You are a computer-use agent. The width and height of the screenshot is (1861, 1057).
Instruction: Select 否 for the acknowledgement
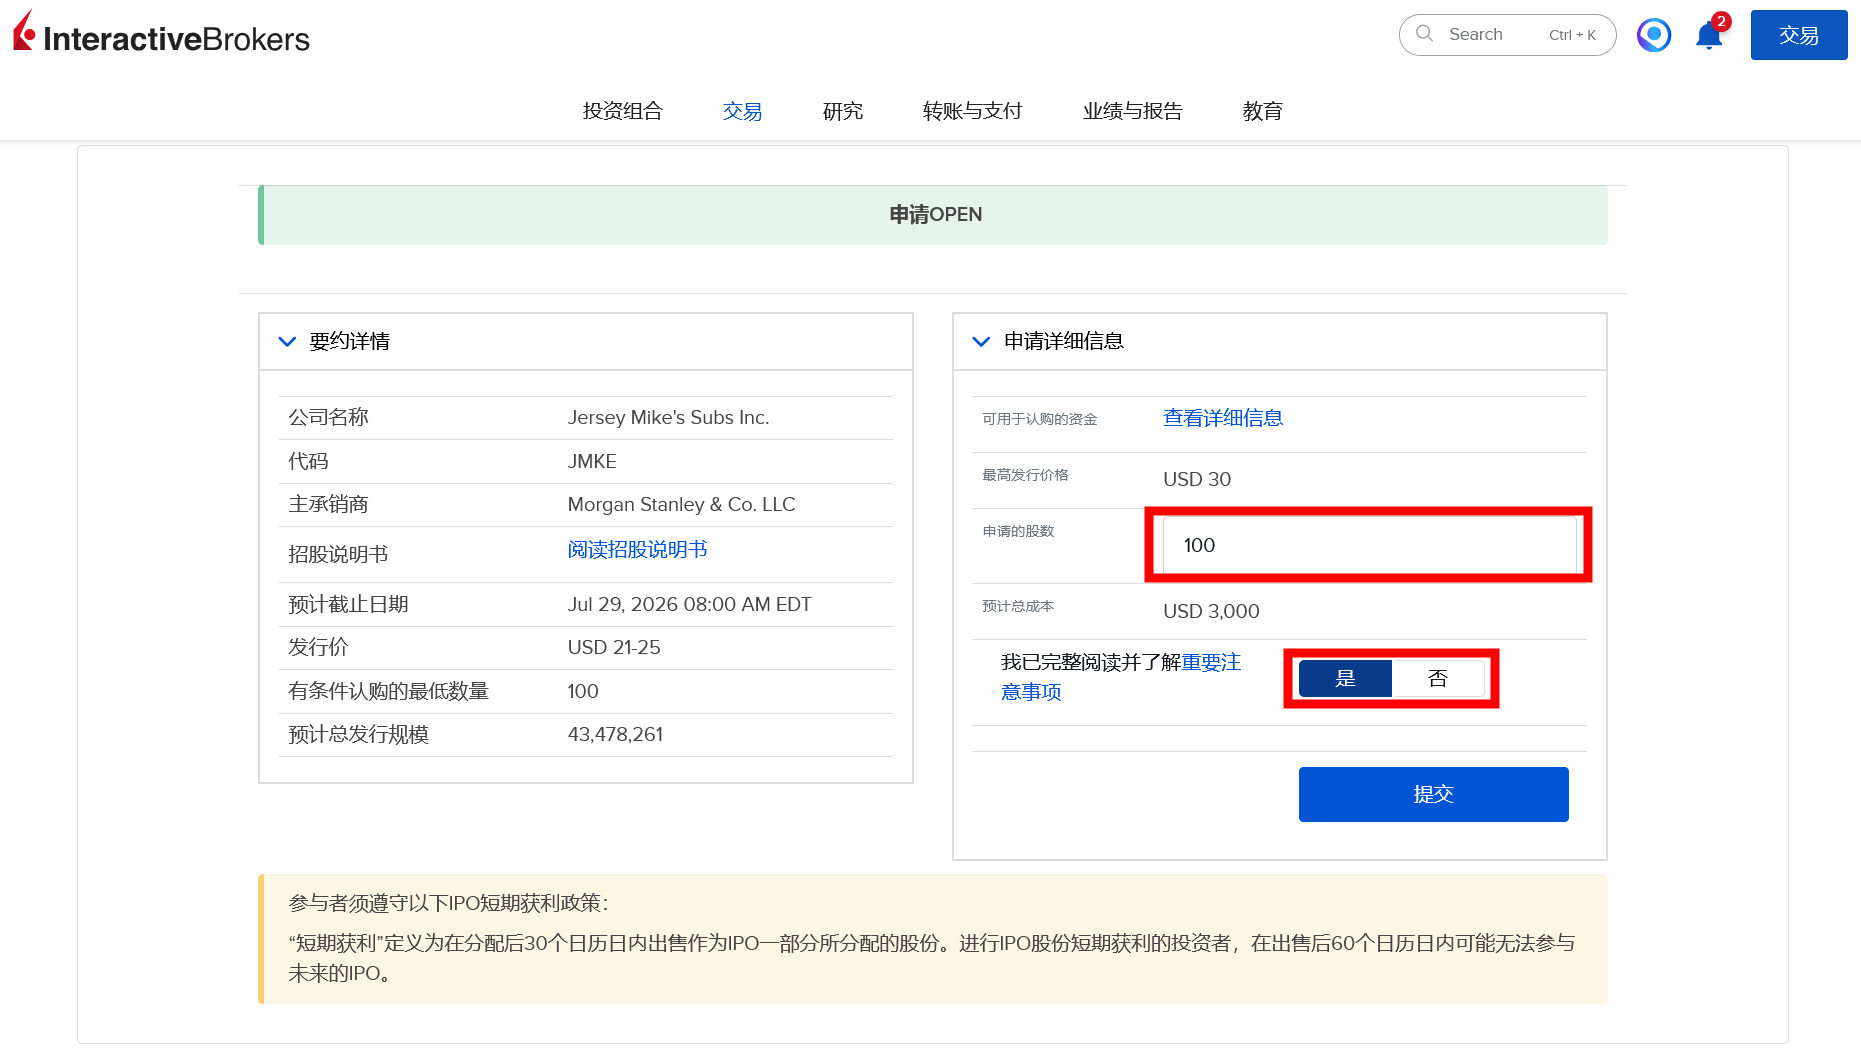click(1438, 679)
